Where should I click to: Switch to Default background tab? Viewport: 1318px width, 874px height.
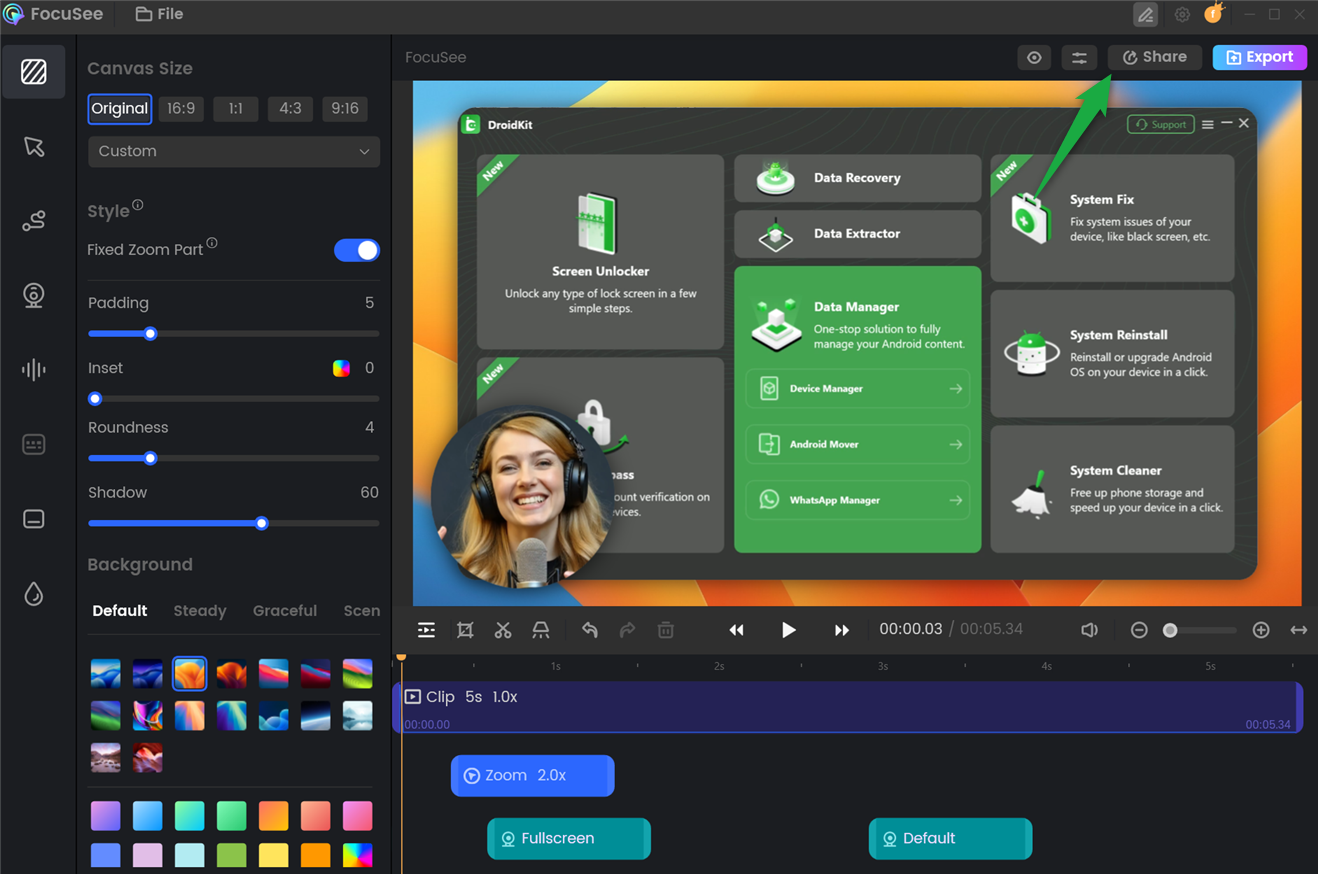click(120, 611)
